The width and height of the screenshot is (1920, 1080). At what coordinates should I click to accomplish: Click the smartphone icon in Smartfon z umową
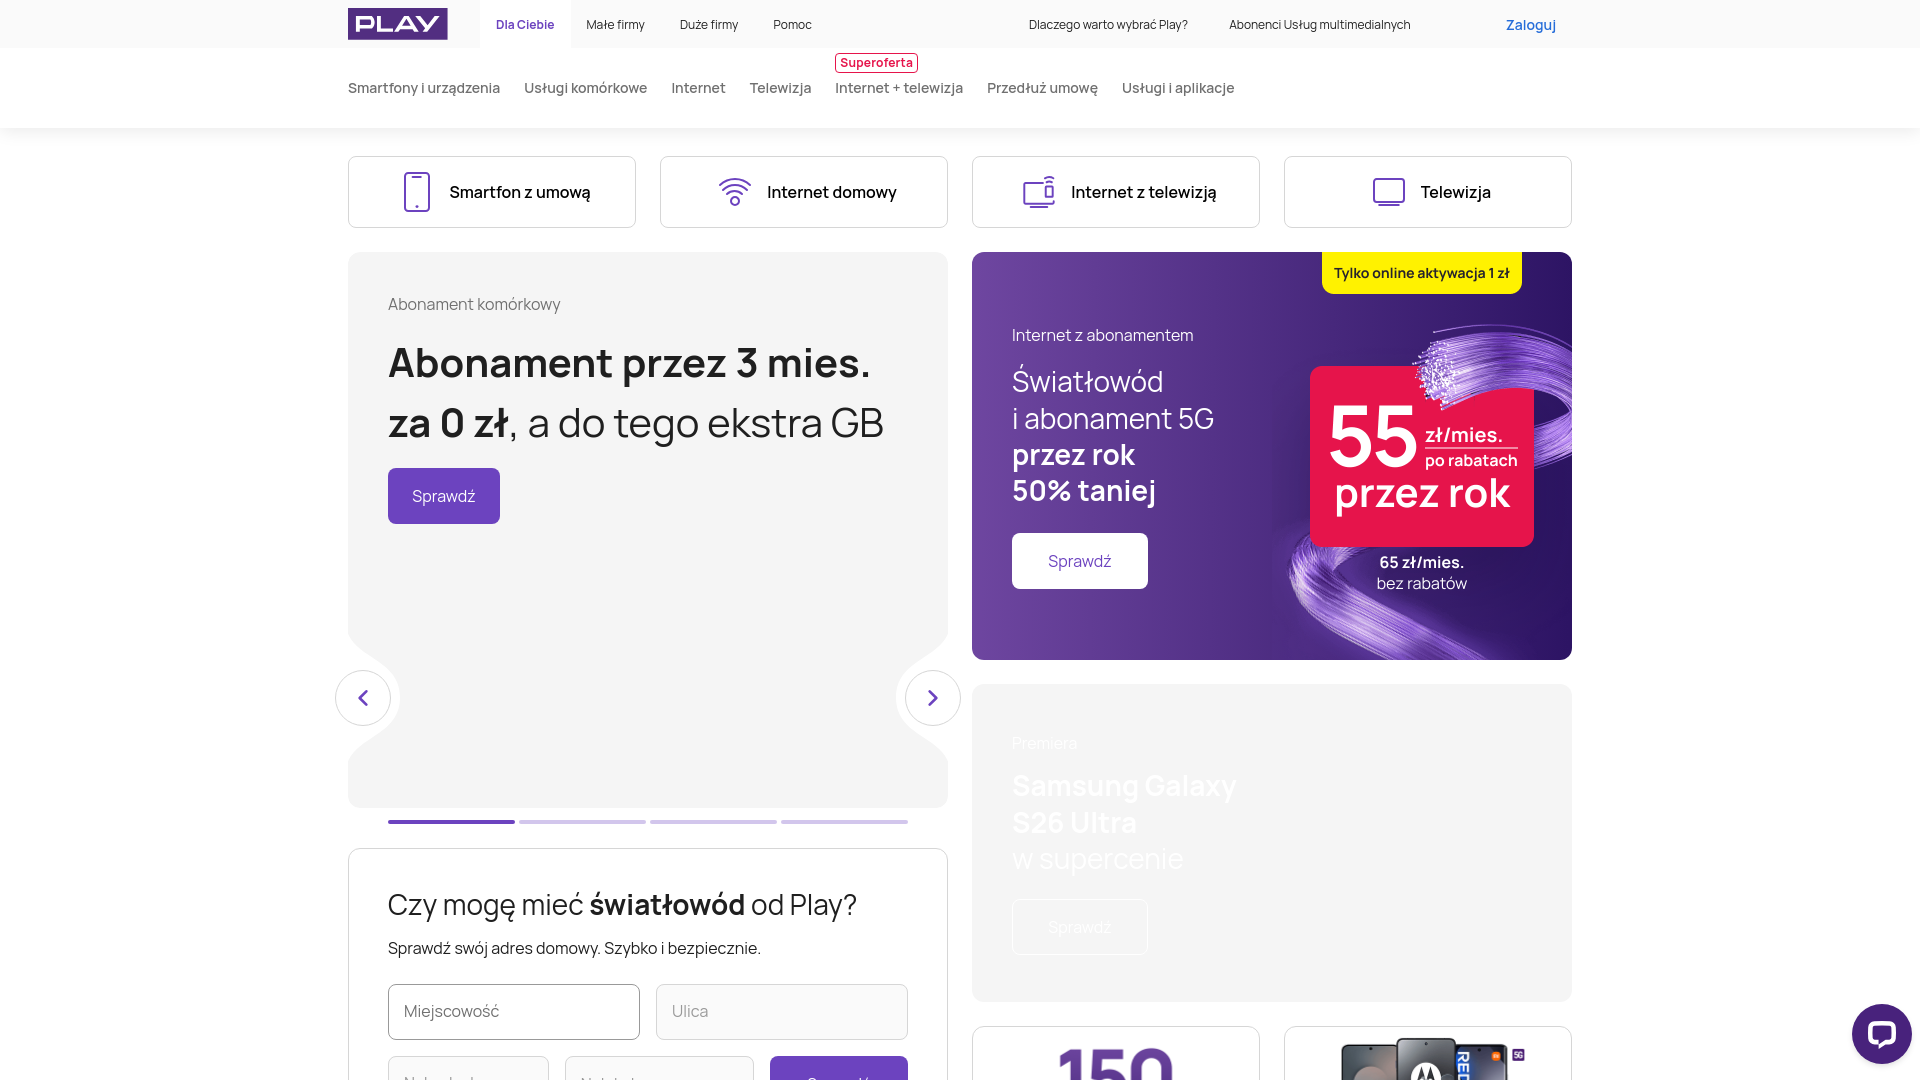[417, 192]
